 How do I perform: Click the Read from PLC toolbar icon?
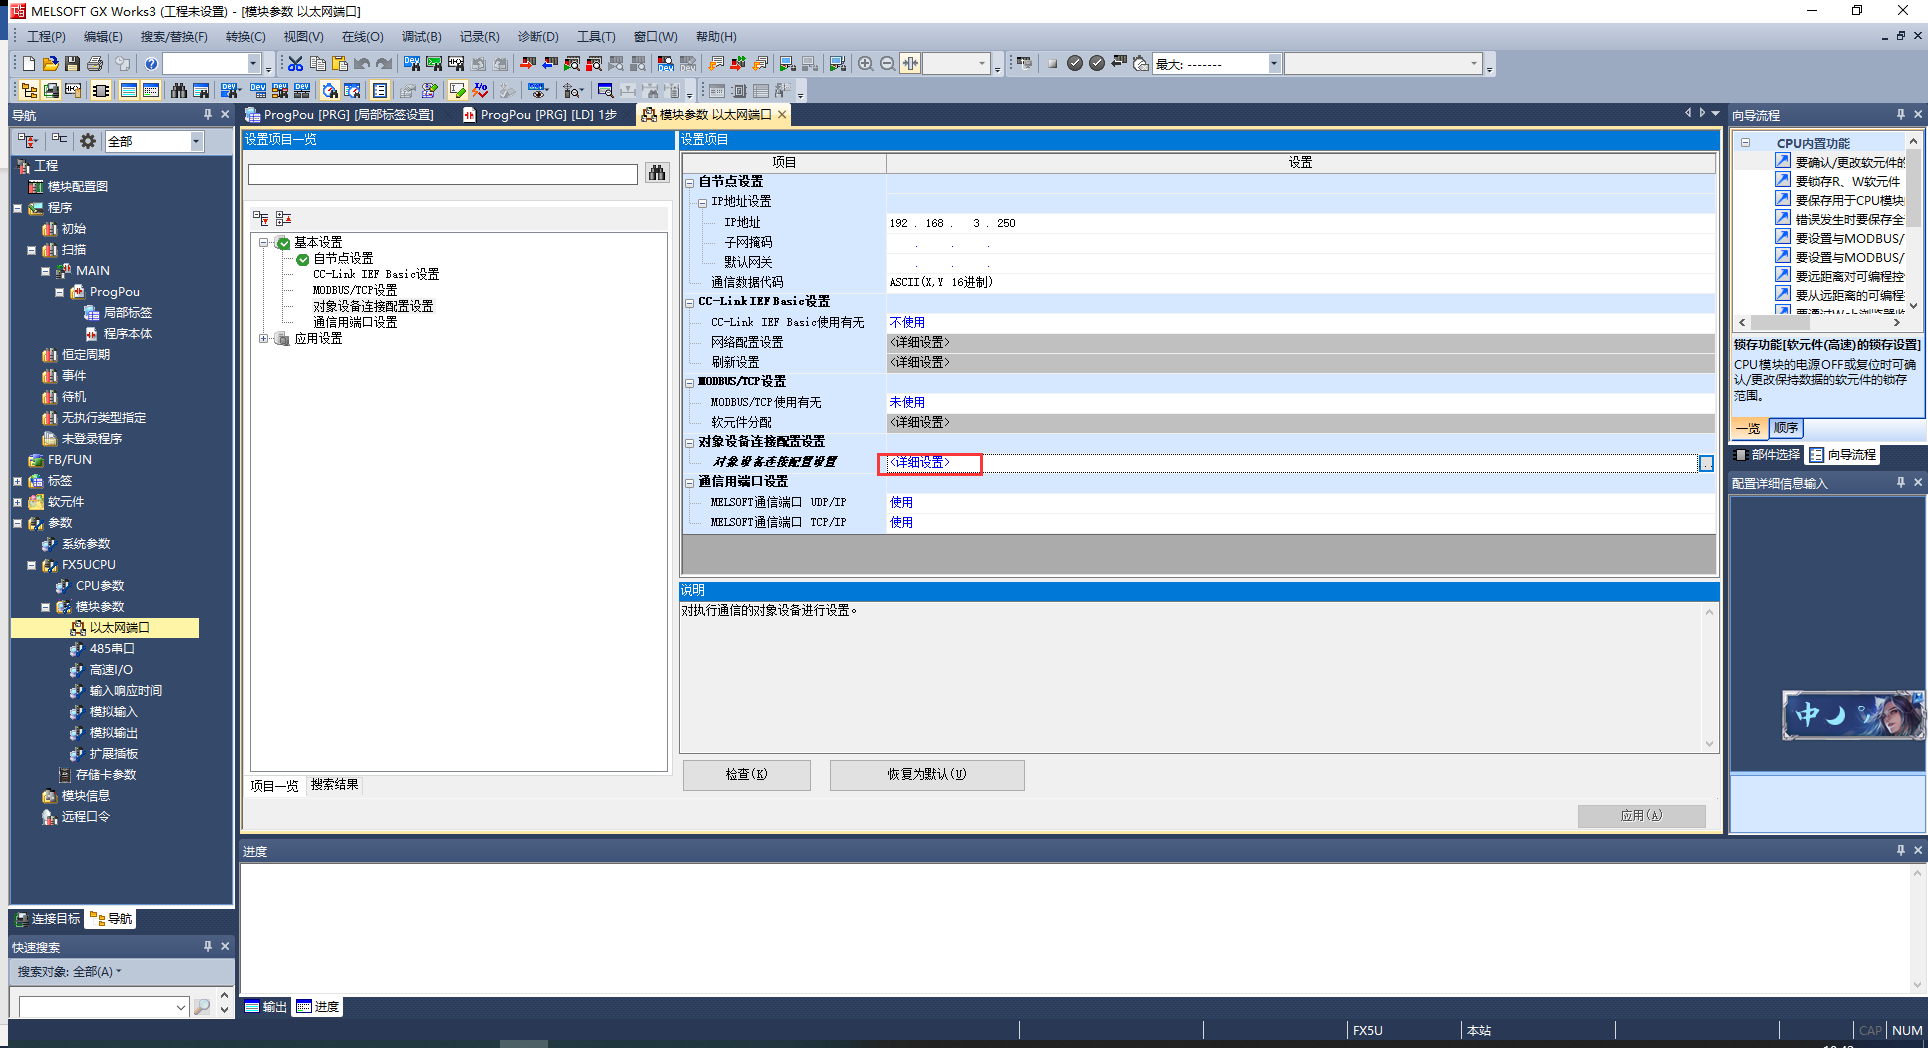(x=550, y=64)
